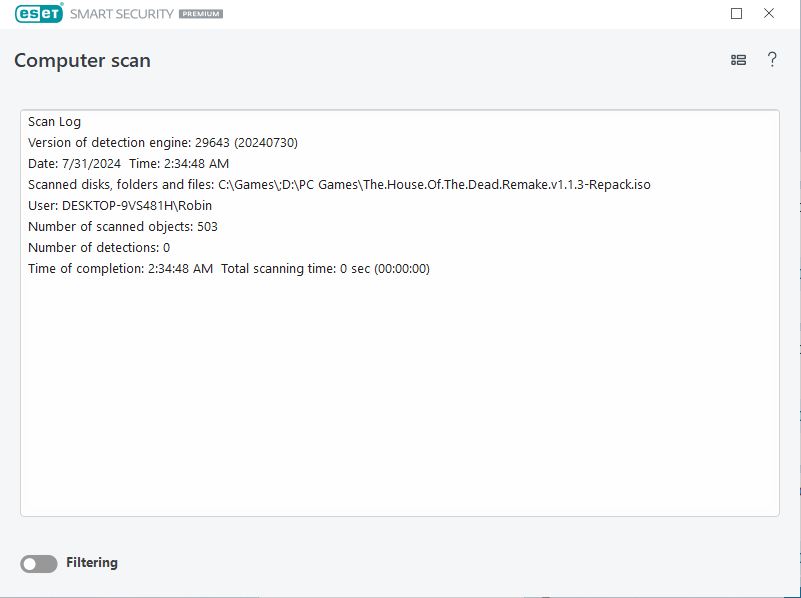The width and height of the screenshot is (801, 598).
Task: Close the ESET Smart Security window
Action: [x=768, y=13]
